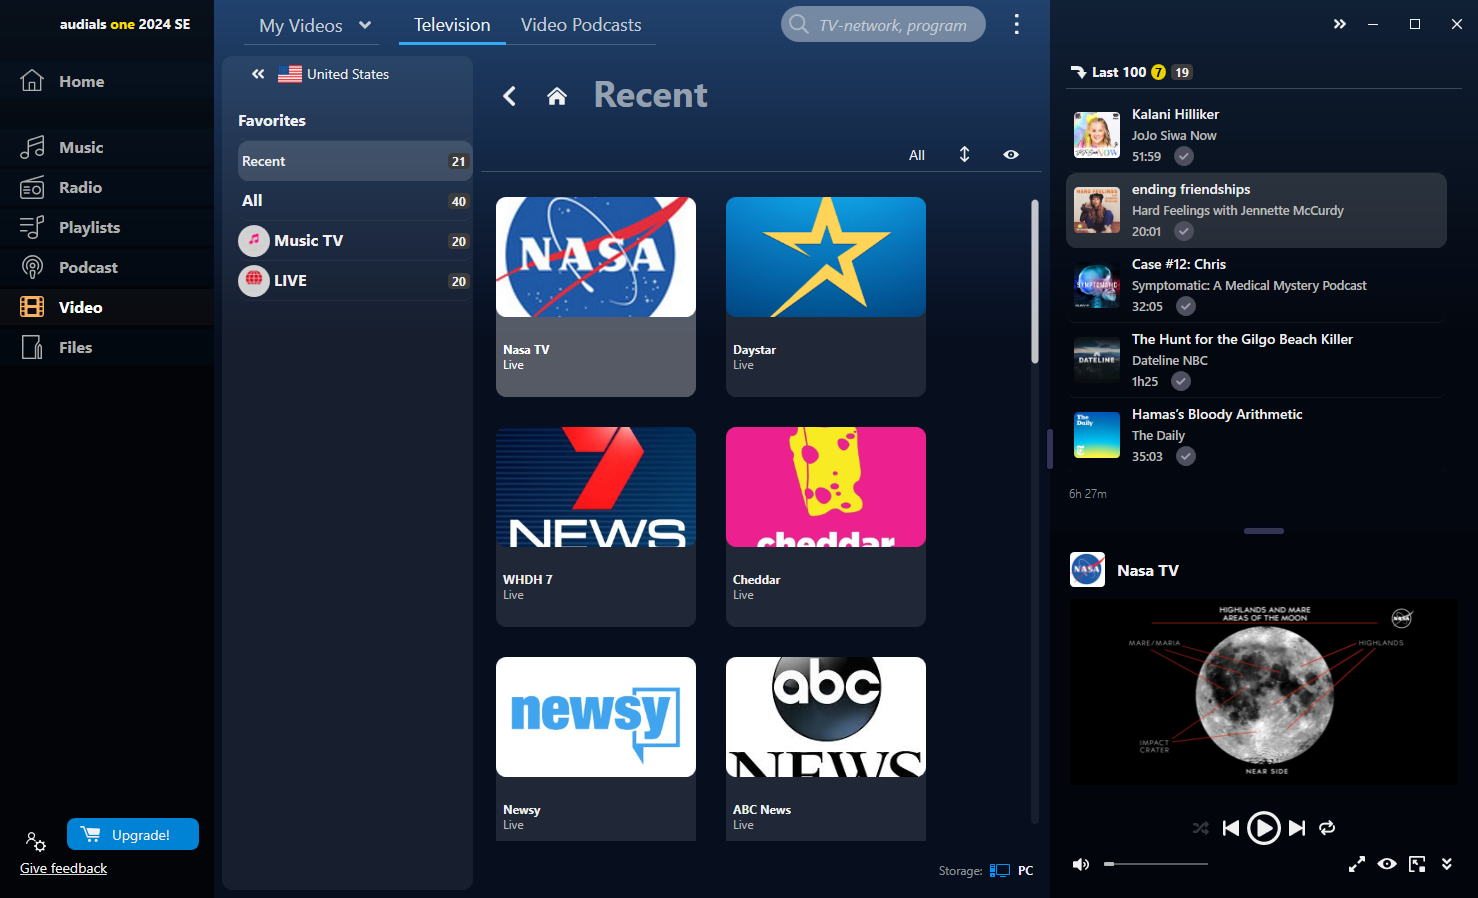Viewport: 1478px width, 898px height.
Task: Select the Music TV category
Action: tap(355, 241)
